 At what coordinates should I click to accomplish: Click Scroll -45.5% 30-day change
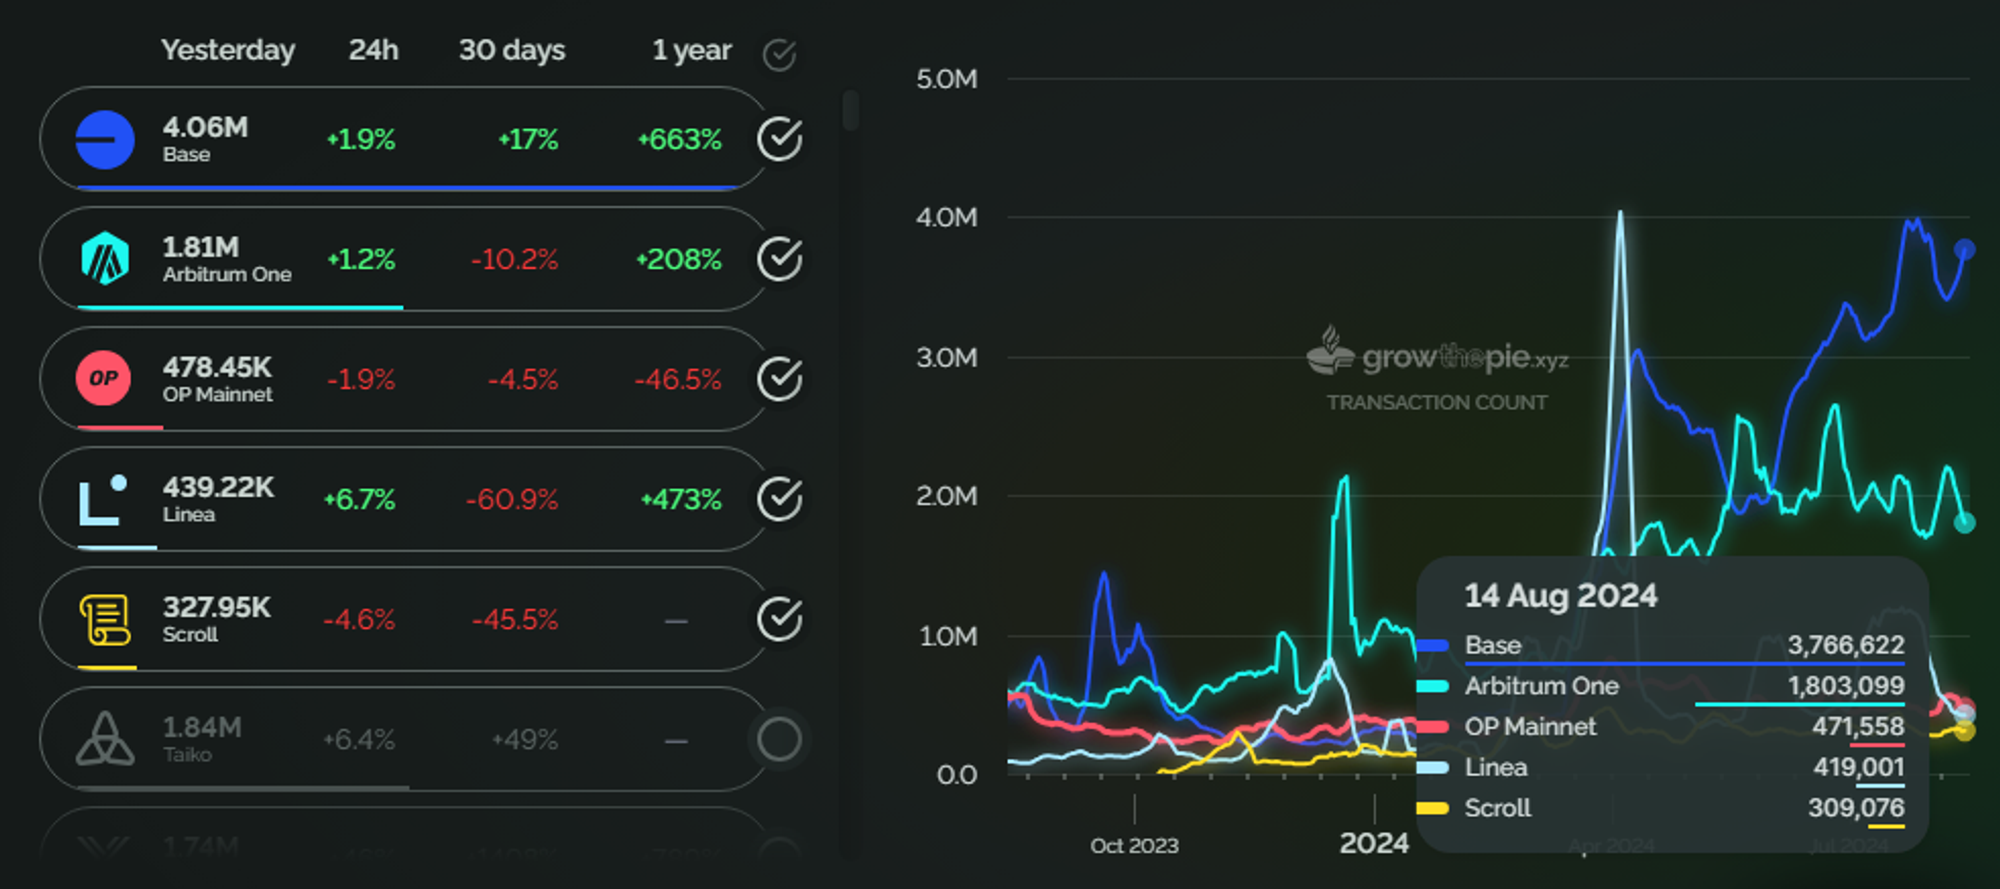515,620
